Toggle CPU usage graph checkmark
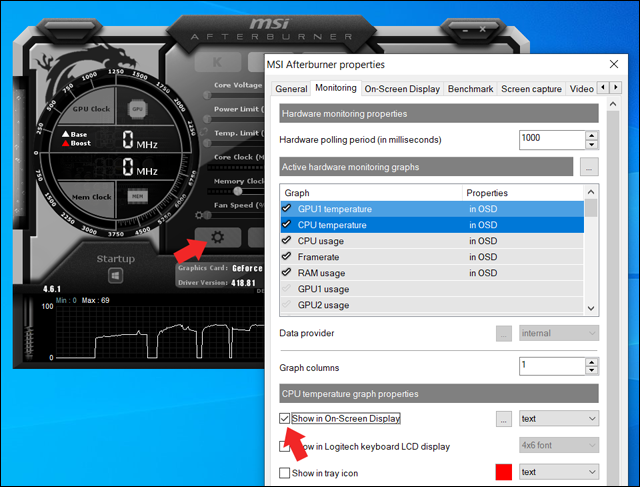 [287, 240]
